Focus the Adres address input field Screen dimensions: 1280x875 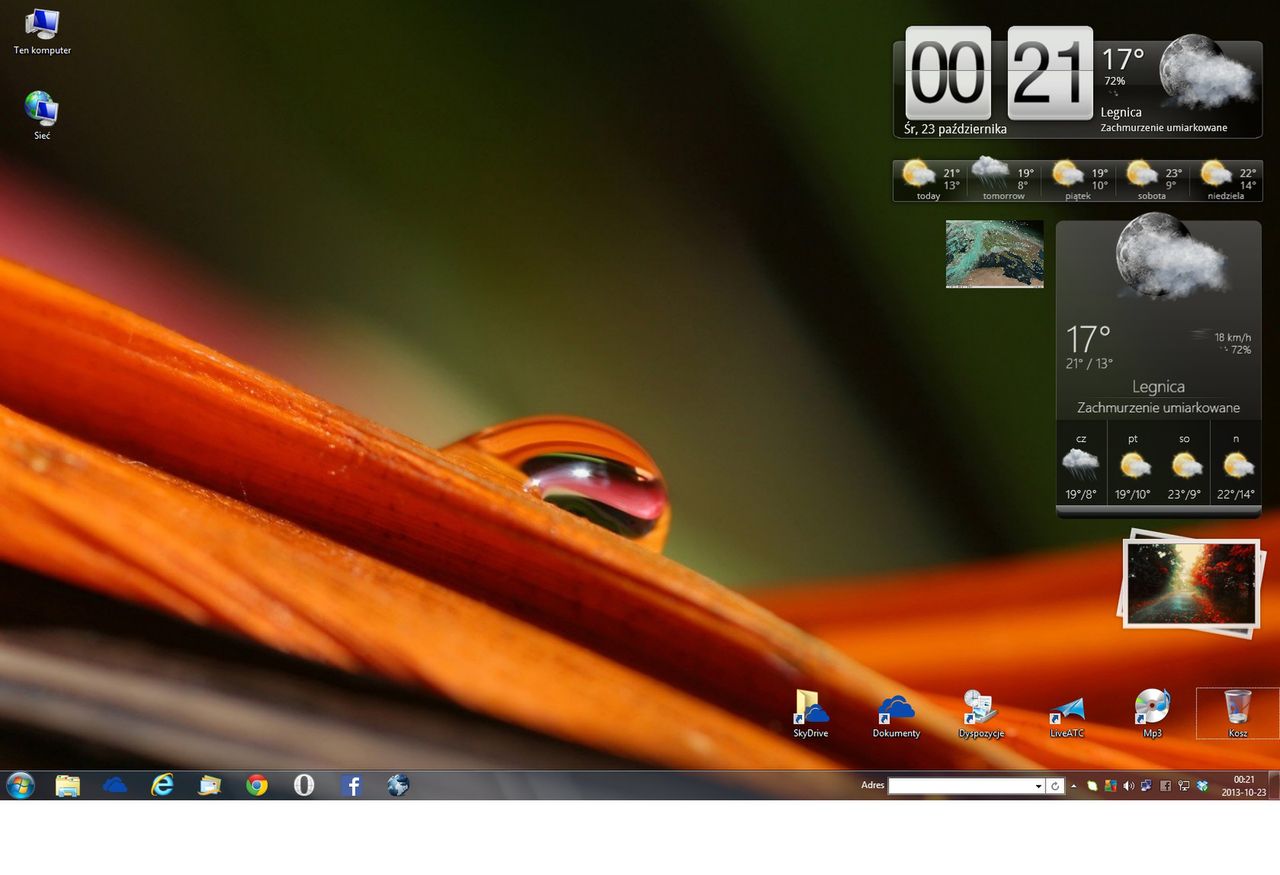[x=960, y=786]
